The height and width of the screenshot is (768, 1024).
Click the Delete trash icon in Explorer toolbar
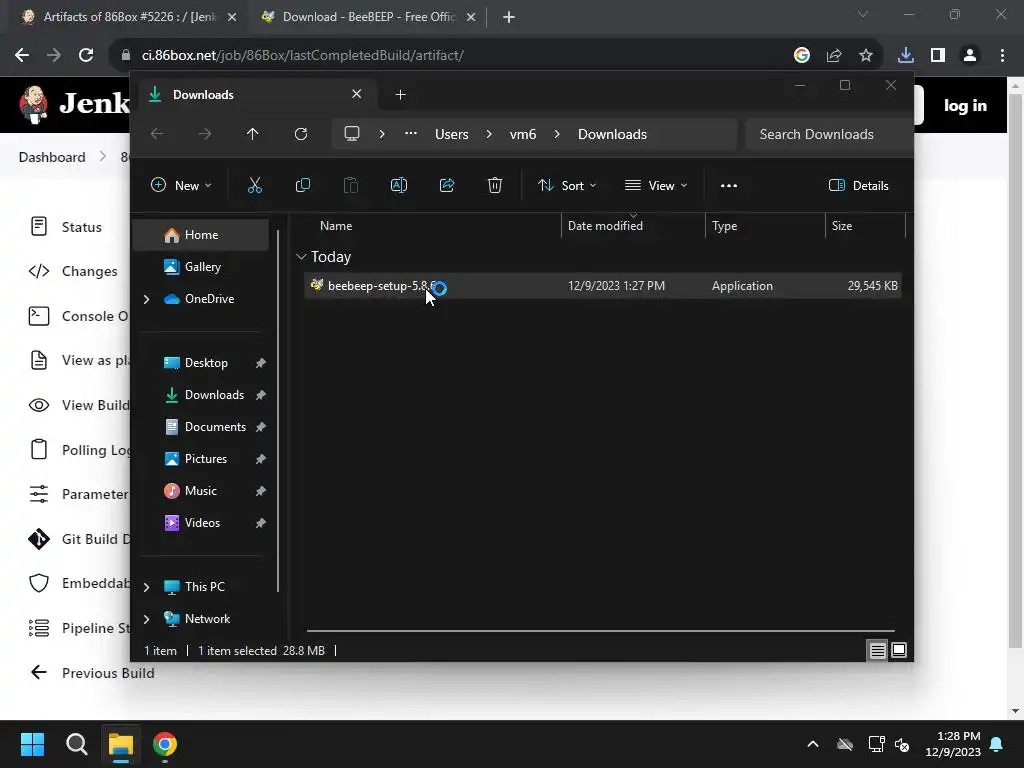coord(494,185)
